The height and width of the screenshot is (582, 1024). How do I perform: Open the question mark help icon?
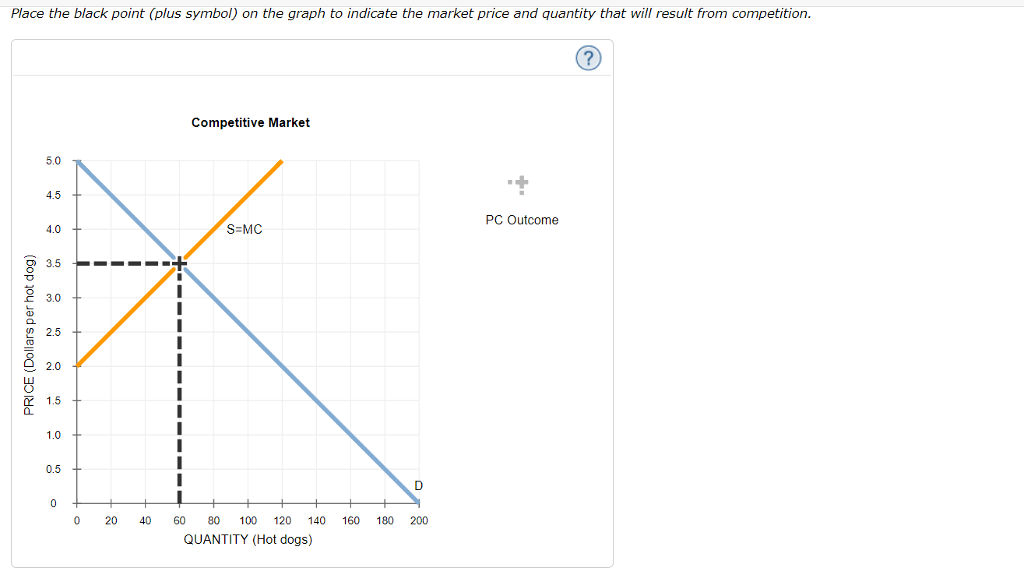(x=588, y=58)
